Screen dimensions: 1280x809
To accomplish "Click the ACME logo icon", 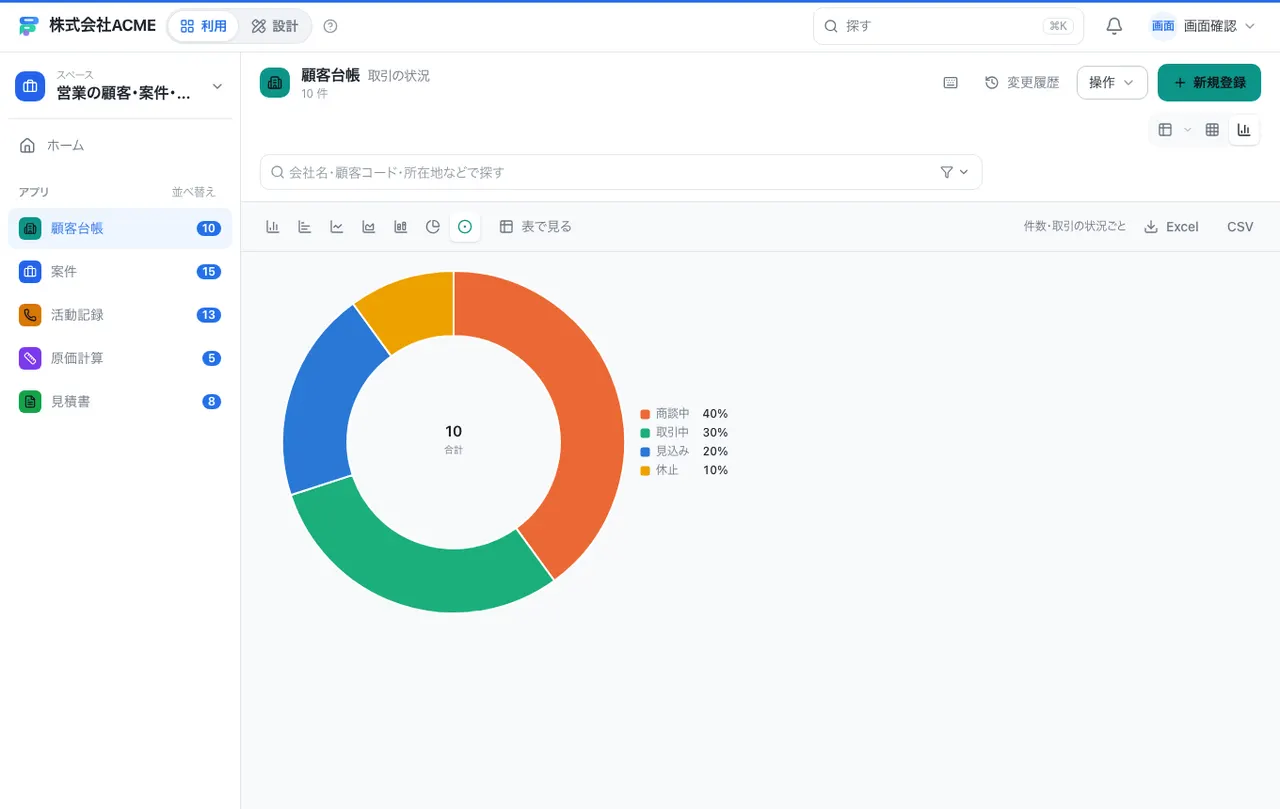I will (28, 26).
